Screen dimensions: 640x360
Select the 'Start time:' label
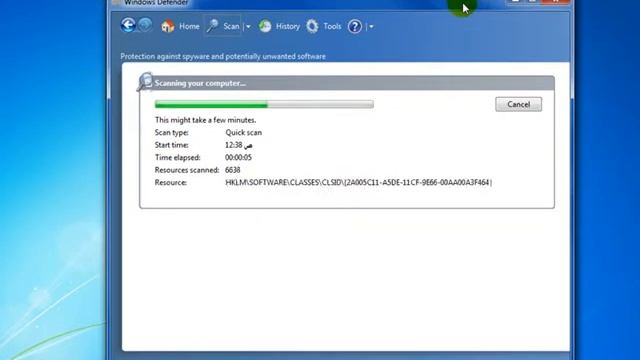point(171,145)
